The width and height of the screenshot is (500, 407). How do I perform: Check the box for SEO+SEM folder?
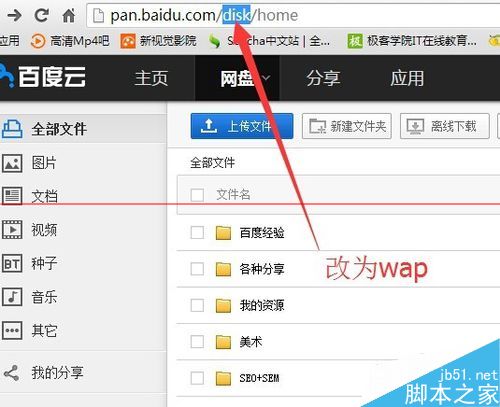(x=197, y=378)
